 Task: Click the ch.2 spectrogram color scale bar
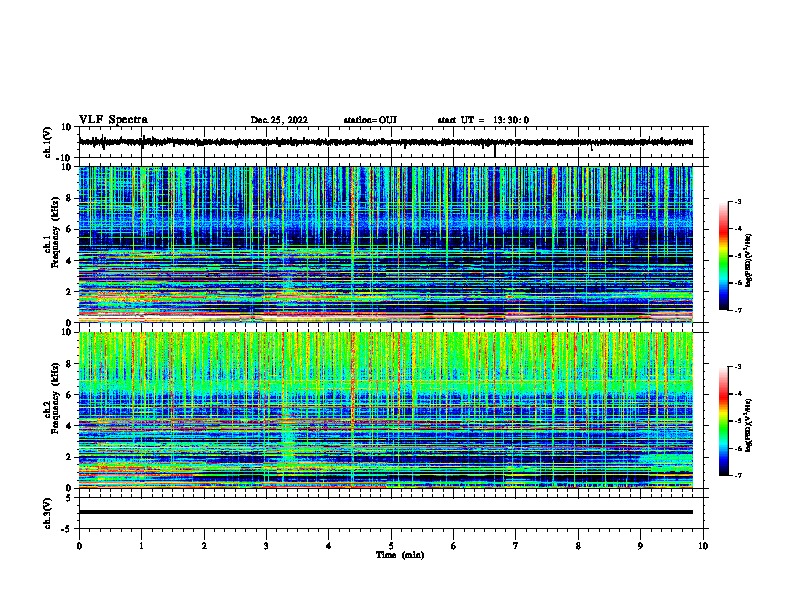(x=723, y=421)
